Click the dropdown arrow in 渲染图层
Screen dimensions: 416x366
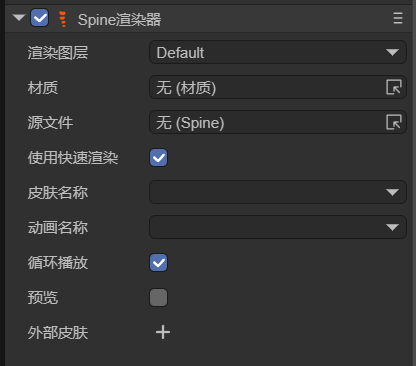[x=392, y=52]
